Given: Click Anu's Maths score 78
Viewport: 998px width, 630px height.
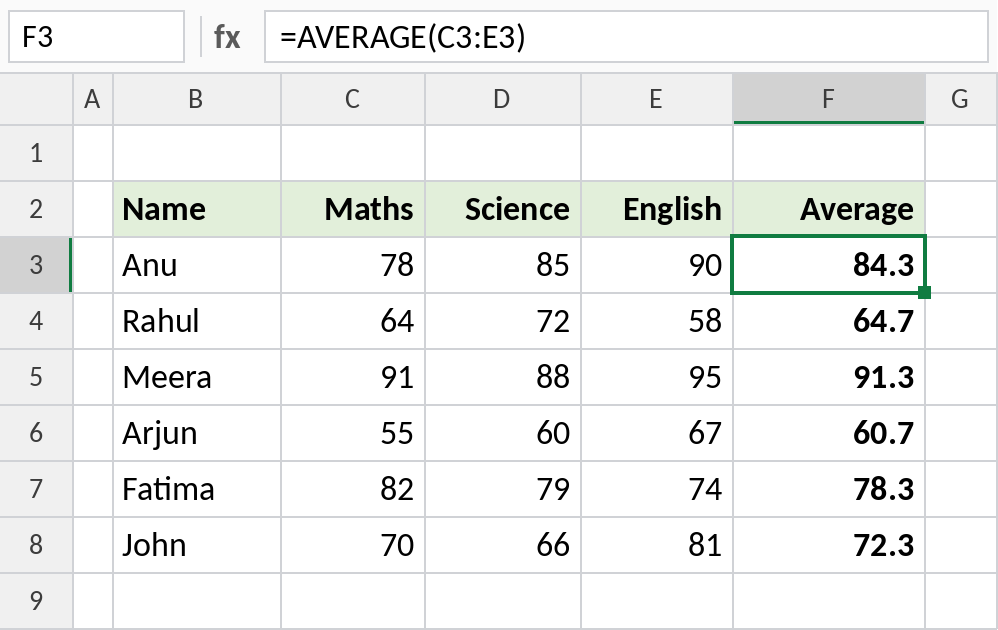Looking at the screenshot, I should pyautogui.click(x=353, y=265).
